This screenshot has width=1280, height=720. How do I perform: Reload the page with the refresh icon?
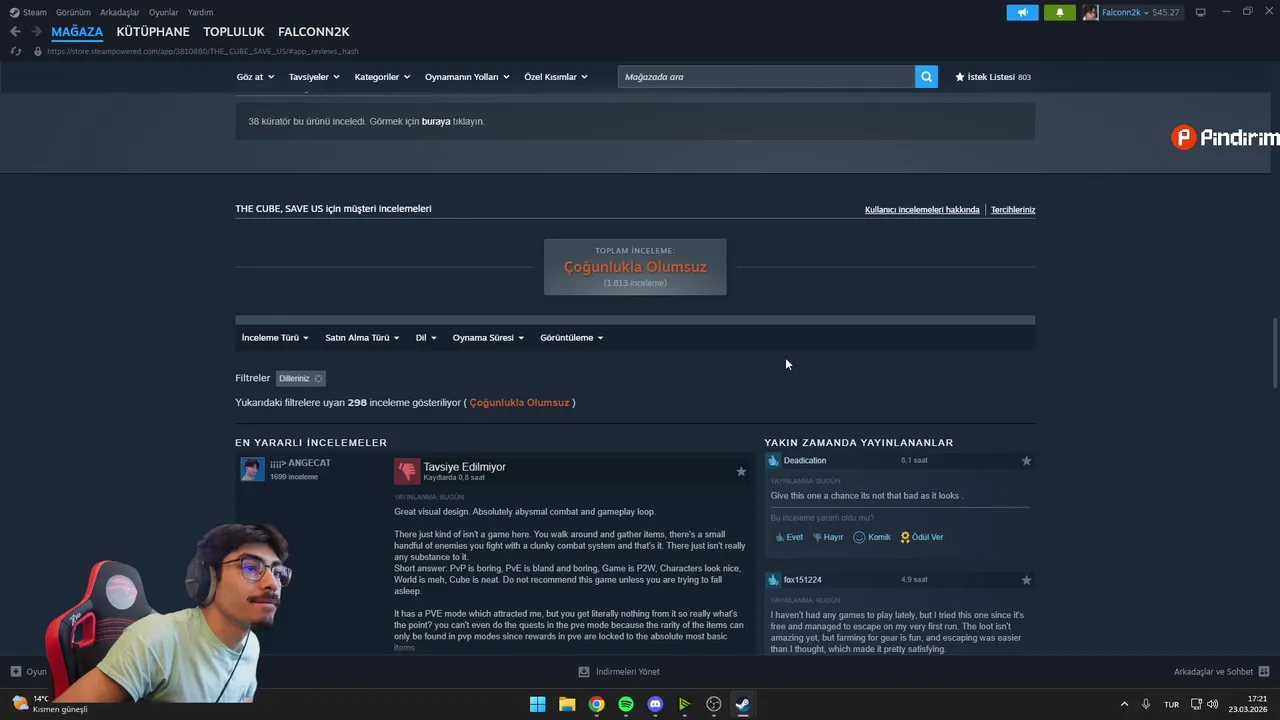coord(15,51)
